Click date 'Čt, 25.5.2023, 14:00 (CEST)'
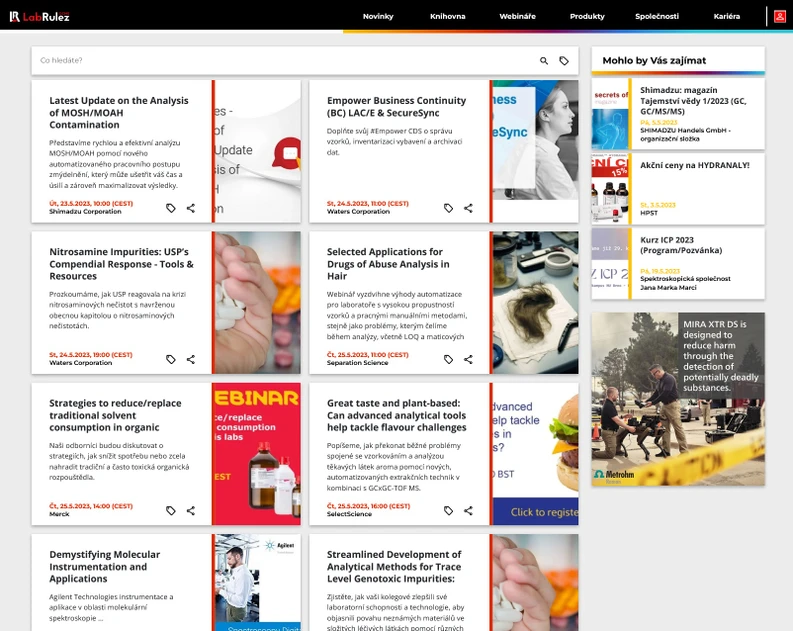This screenshot has height=631, width=793. 91,506
